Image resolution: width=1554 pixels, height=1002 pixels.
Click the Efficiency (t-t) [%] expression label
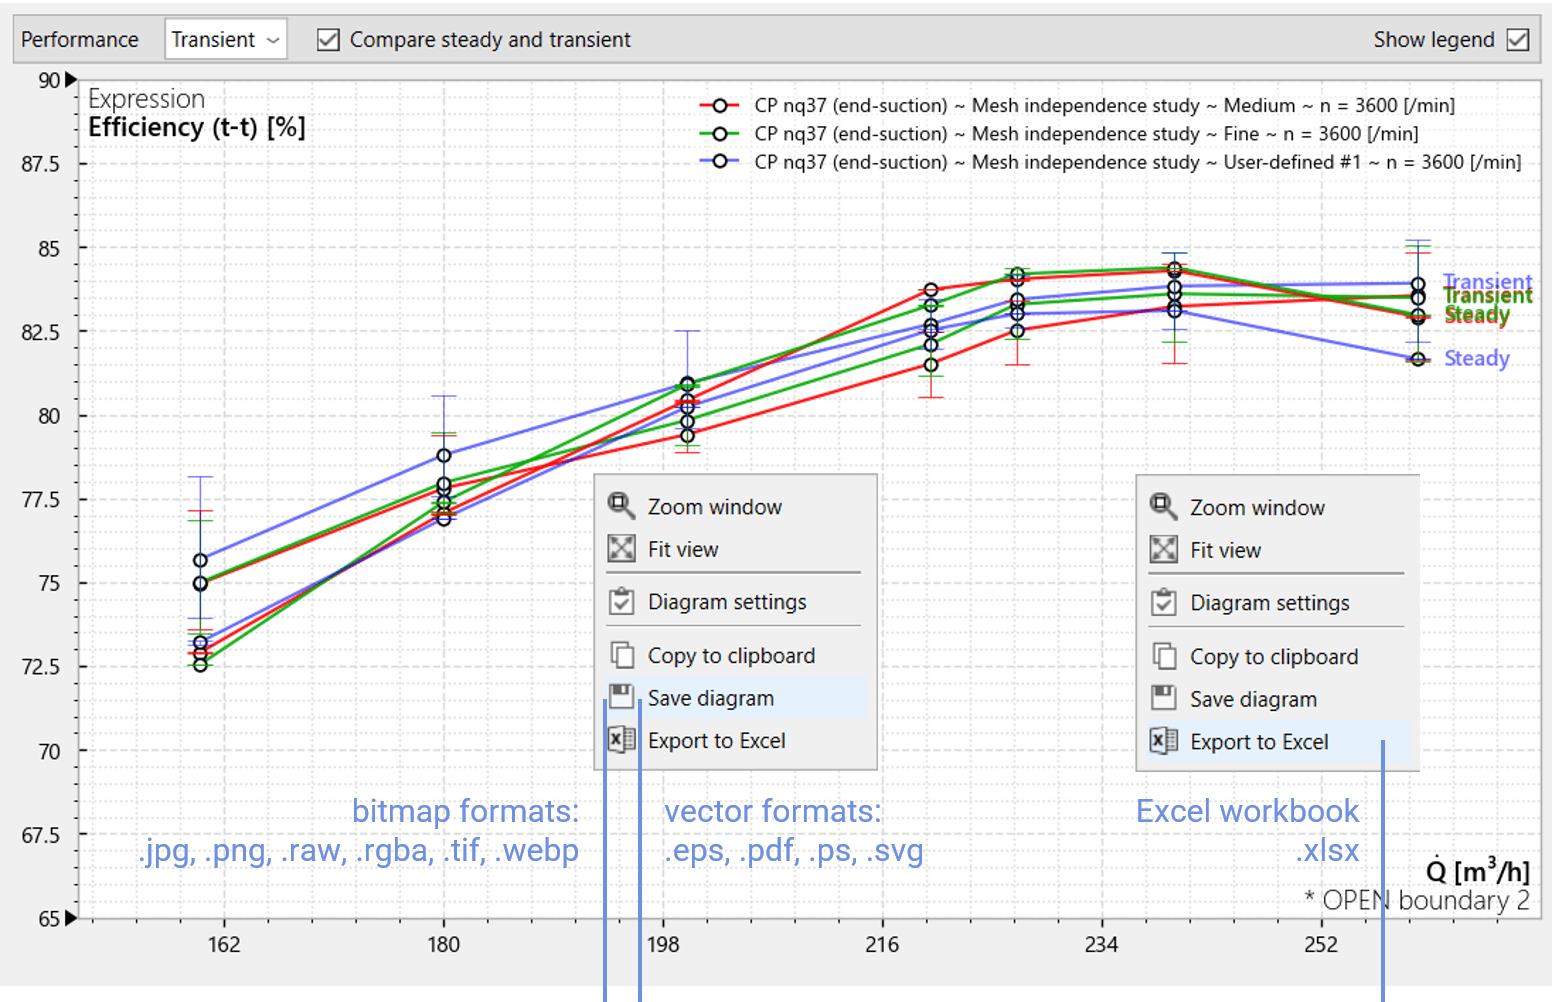click(x=197, y=127)
